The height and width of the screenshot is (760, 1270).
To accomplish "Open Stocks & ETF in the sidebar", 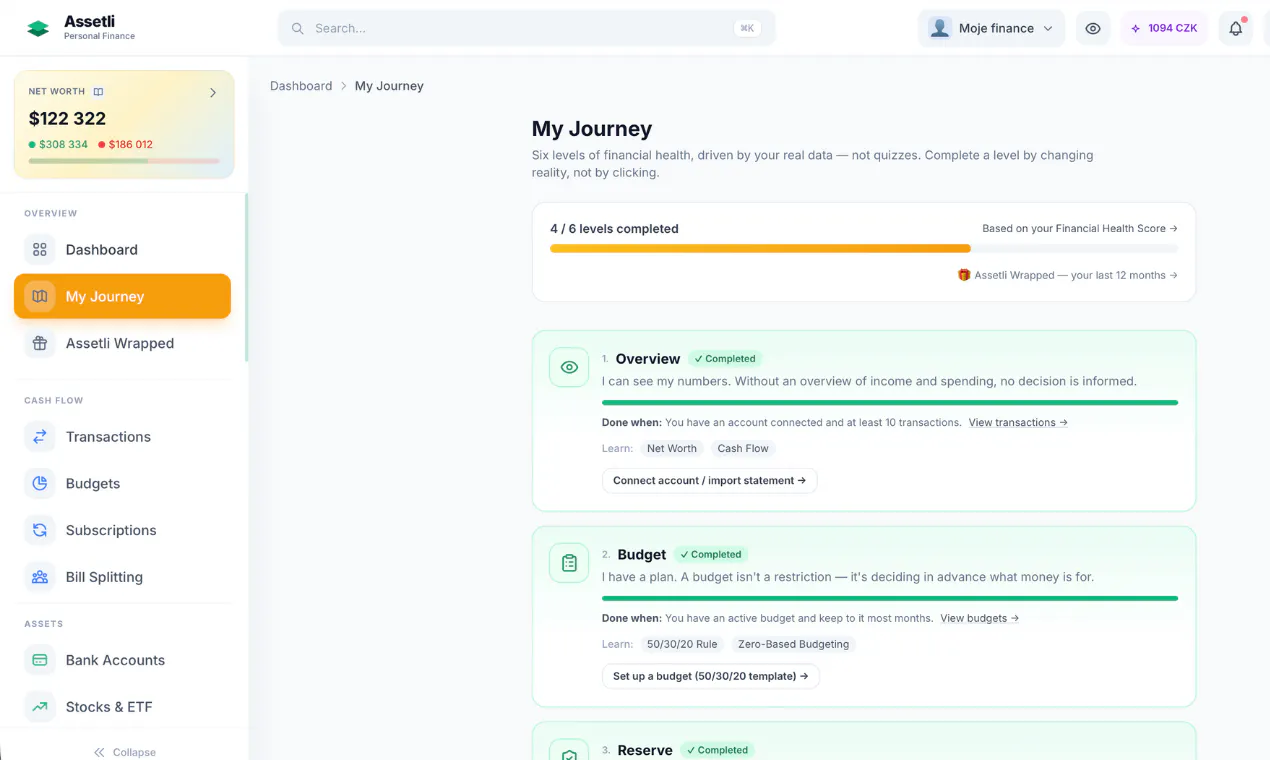I will point(122,707).
